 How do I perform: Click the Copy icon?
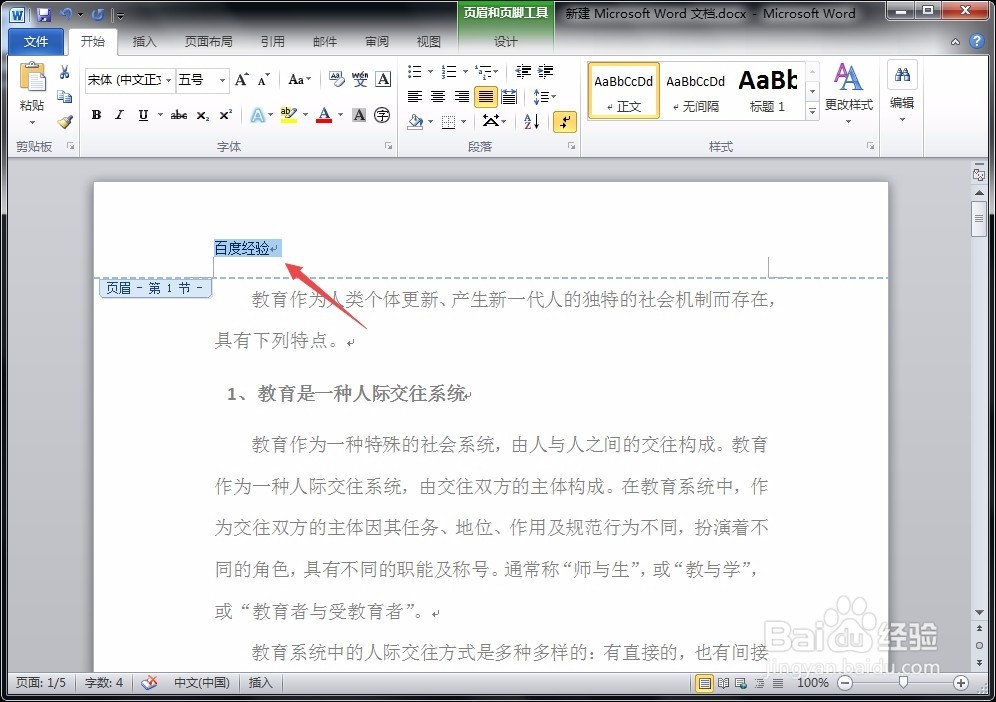(x=64, y=97)
